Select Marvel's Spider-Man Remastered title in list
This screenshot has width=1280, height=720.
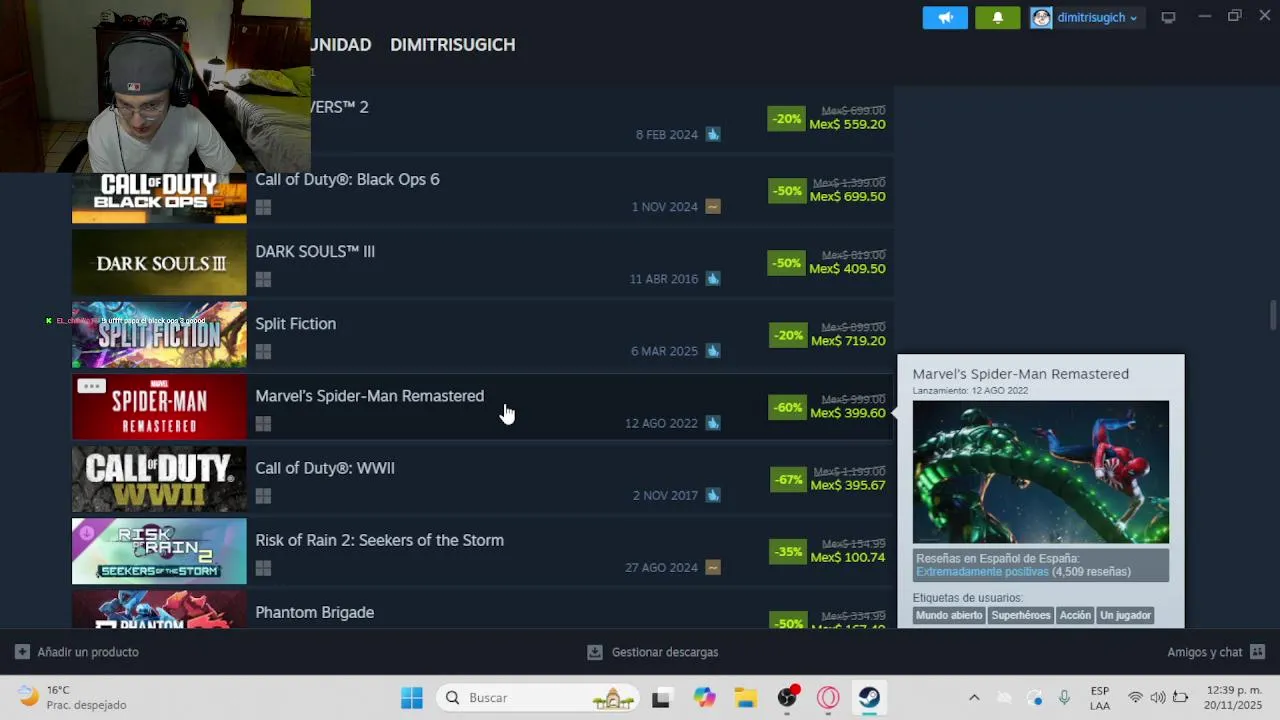coord(369,396)
